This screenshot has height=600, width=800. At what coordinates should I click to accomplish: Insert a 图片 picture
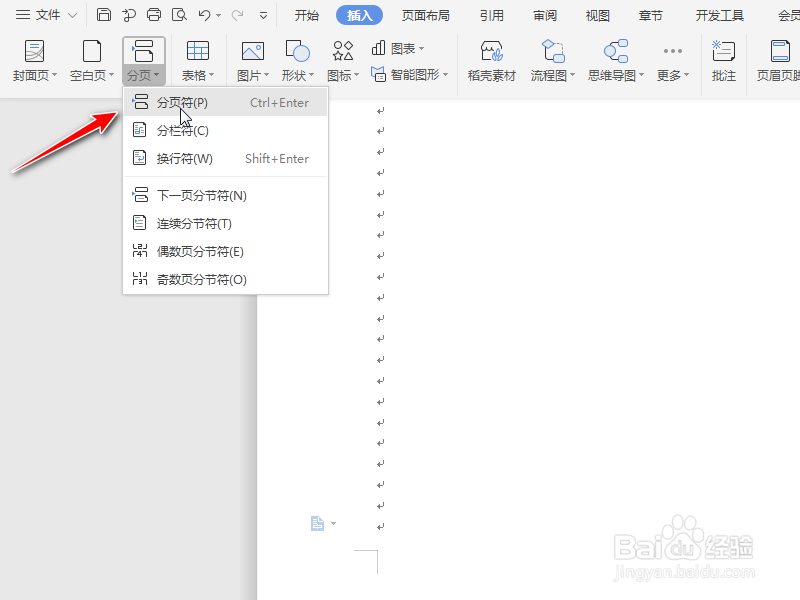[x=253, y=61]
